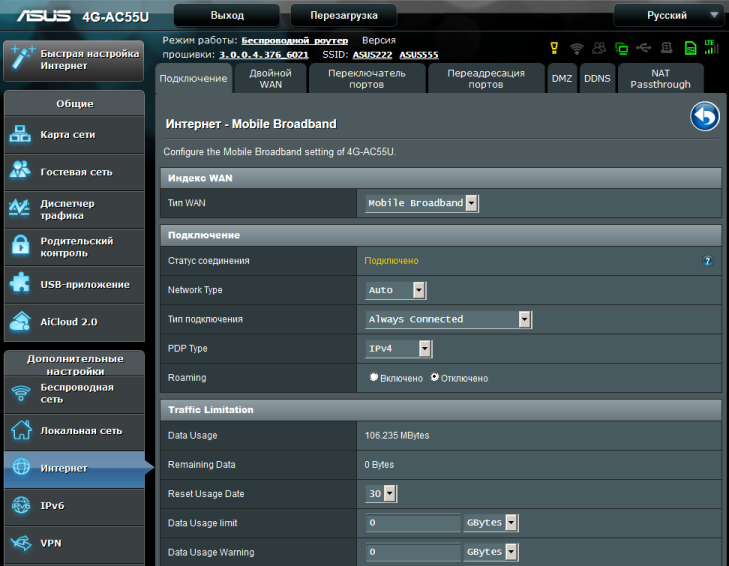Click the Интернет - Mobile Broadband page title

(x=251, y=124)
